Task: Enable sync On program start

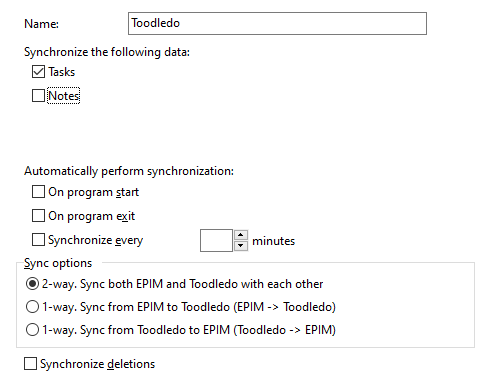Action: click(x=38, y=192)
